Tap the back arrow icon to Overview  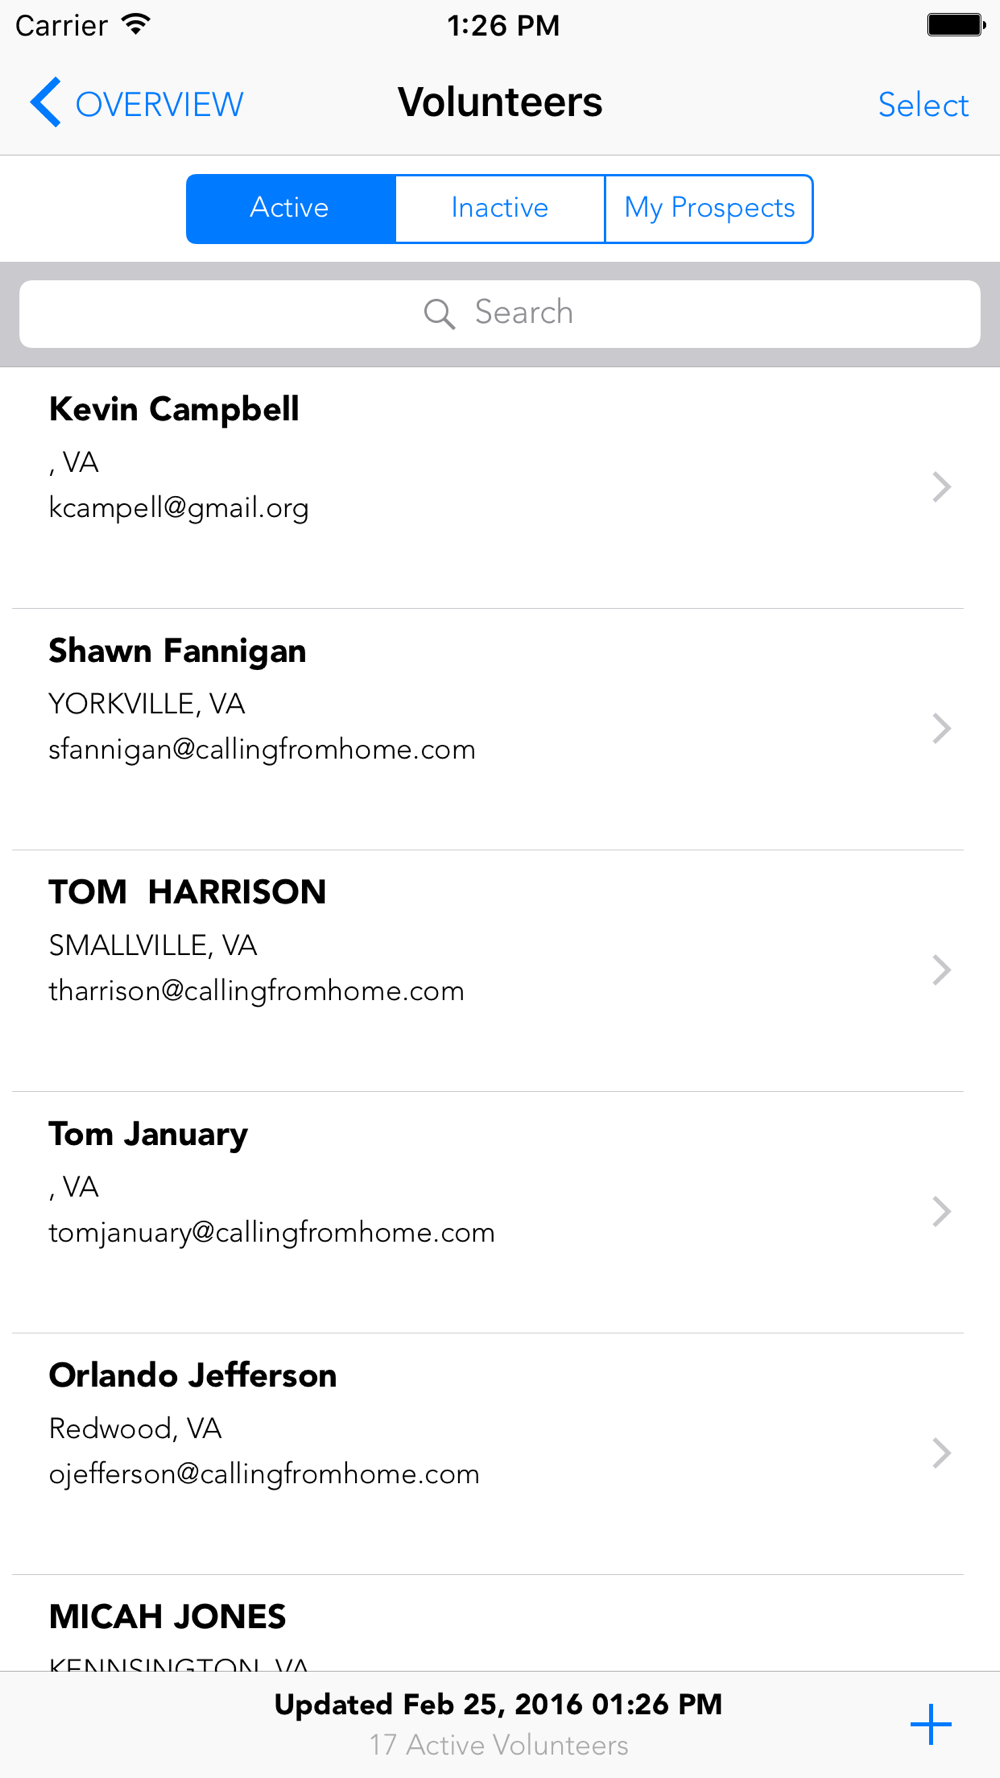[x=46, y=103]
